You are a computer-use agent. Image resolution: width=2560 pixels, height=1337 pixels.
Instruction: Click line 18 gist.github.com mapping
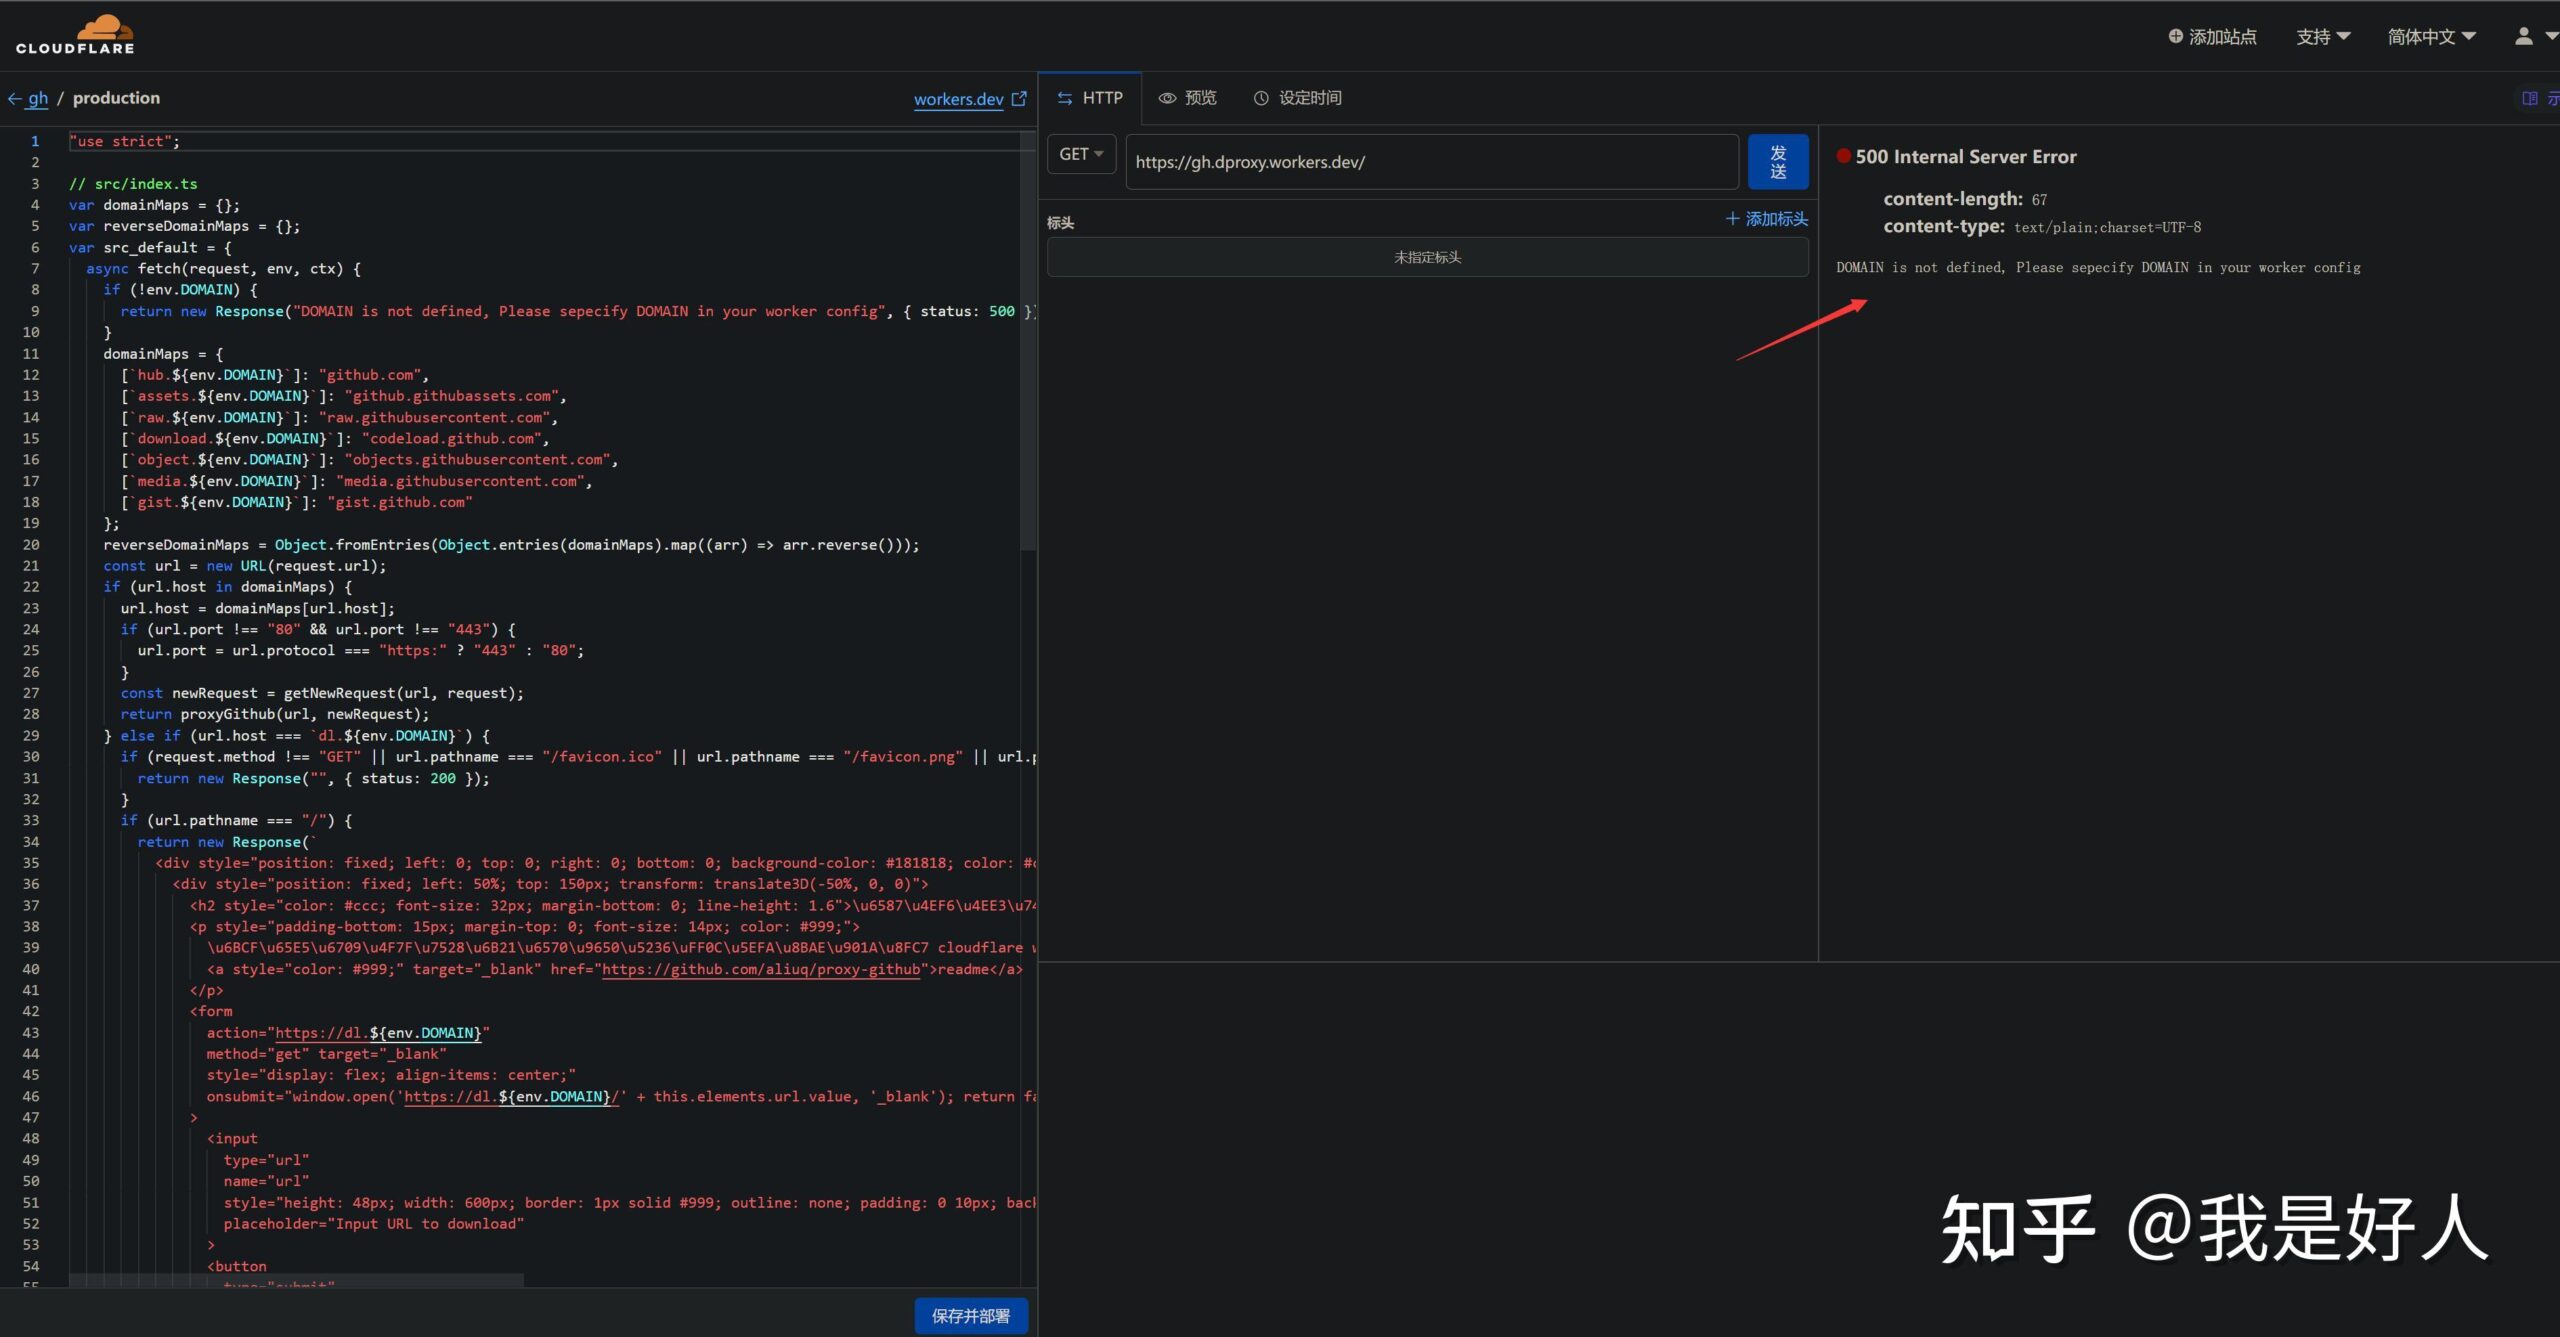click(x=296, y=503)
